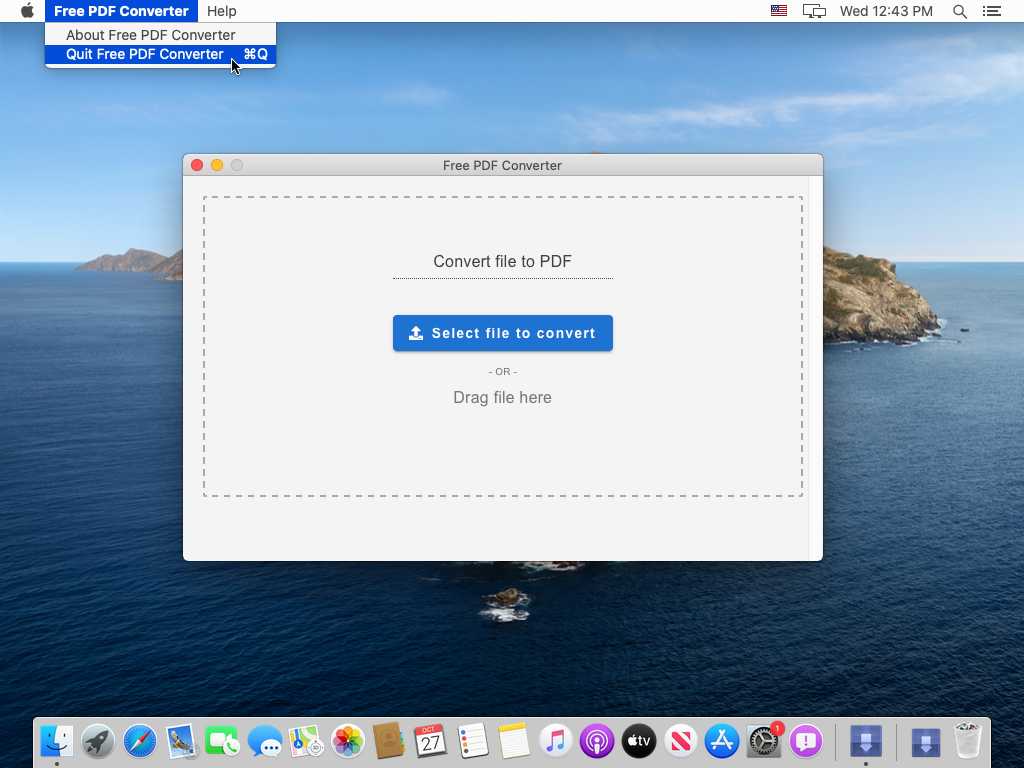
Task: Open Finder from the Dock
Action: (57, 741)
